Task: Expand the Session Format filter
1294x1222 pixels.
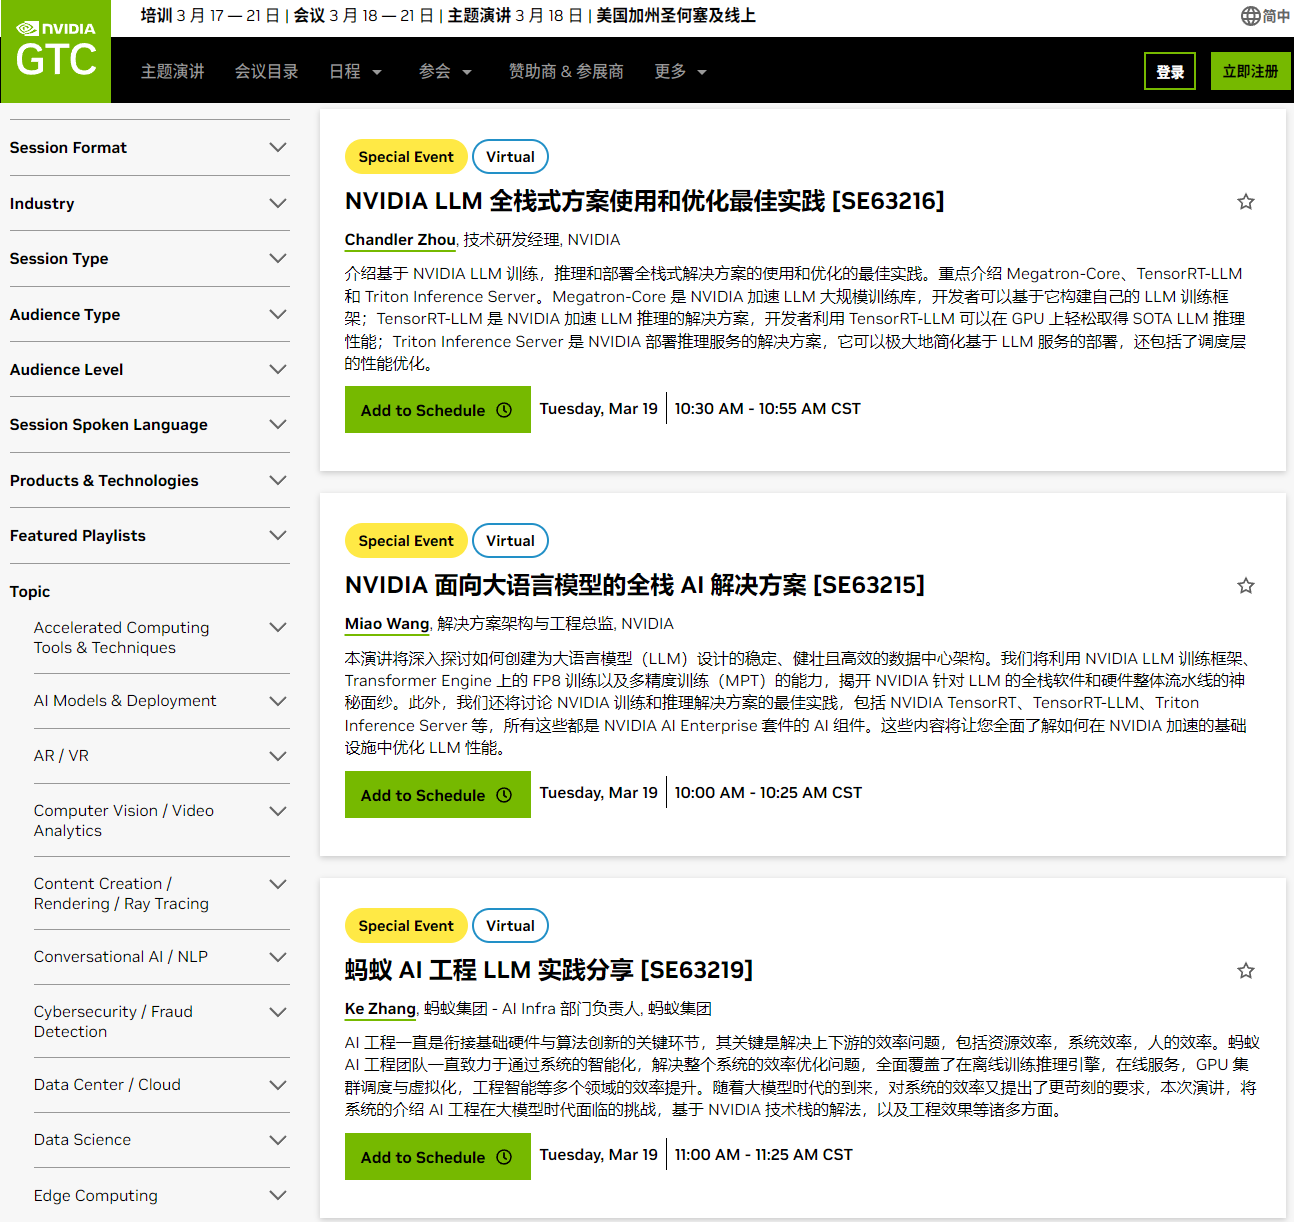Action: pos(148,148)
